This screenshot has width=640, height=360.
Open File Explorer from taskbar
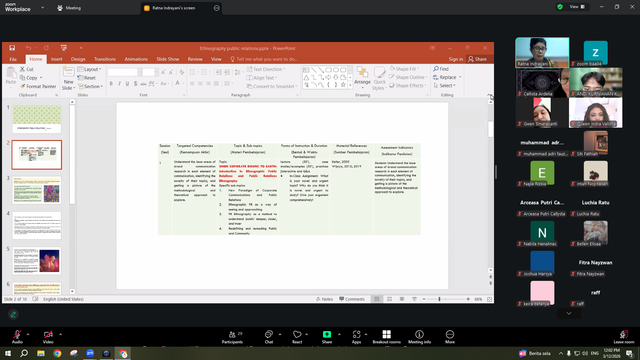[x=41, y=353]
